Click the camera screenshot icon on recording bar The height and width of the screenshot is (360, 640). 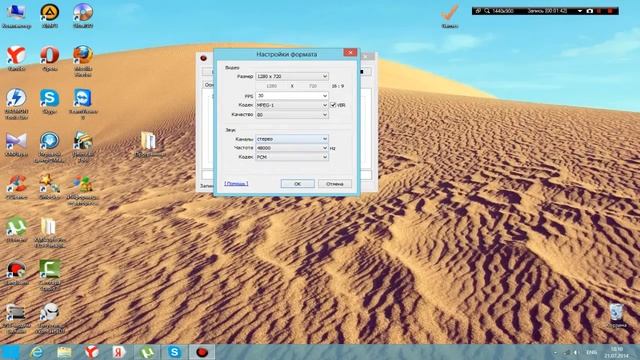589,11
